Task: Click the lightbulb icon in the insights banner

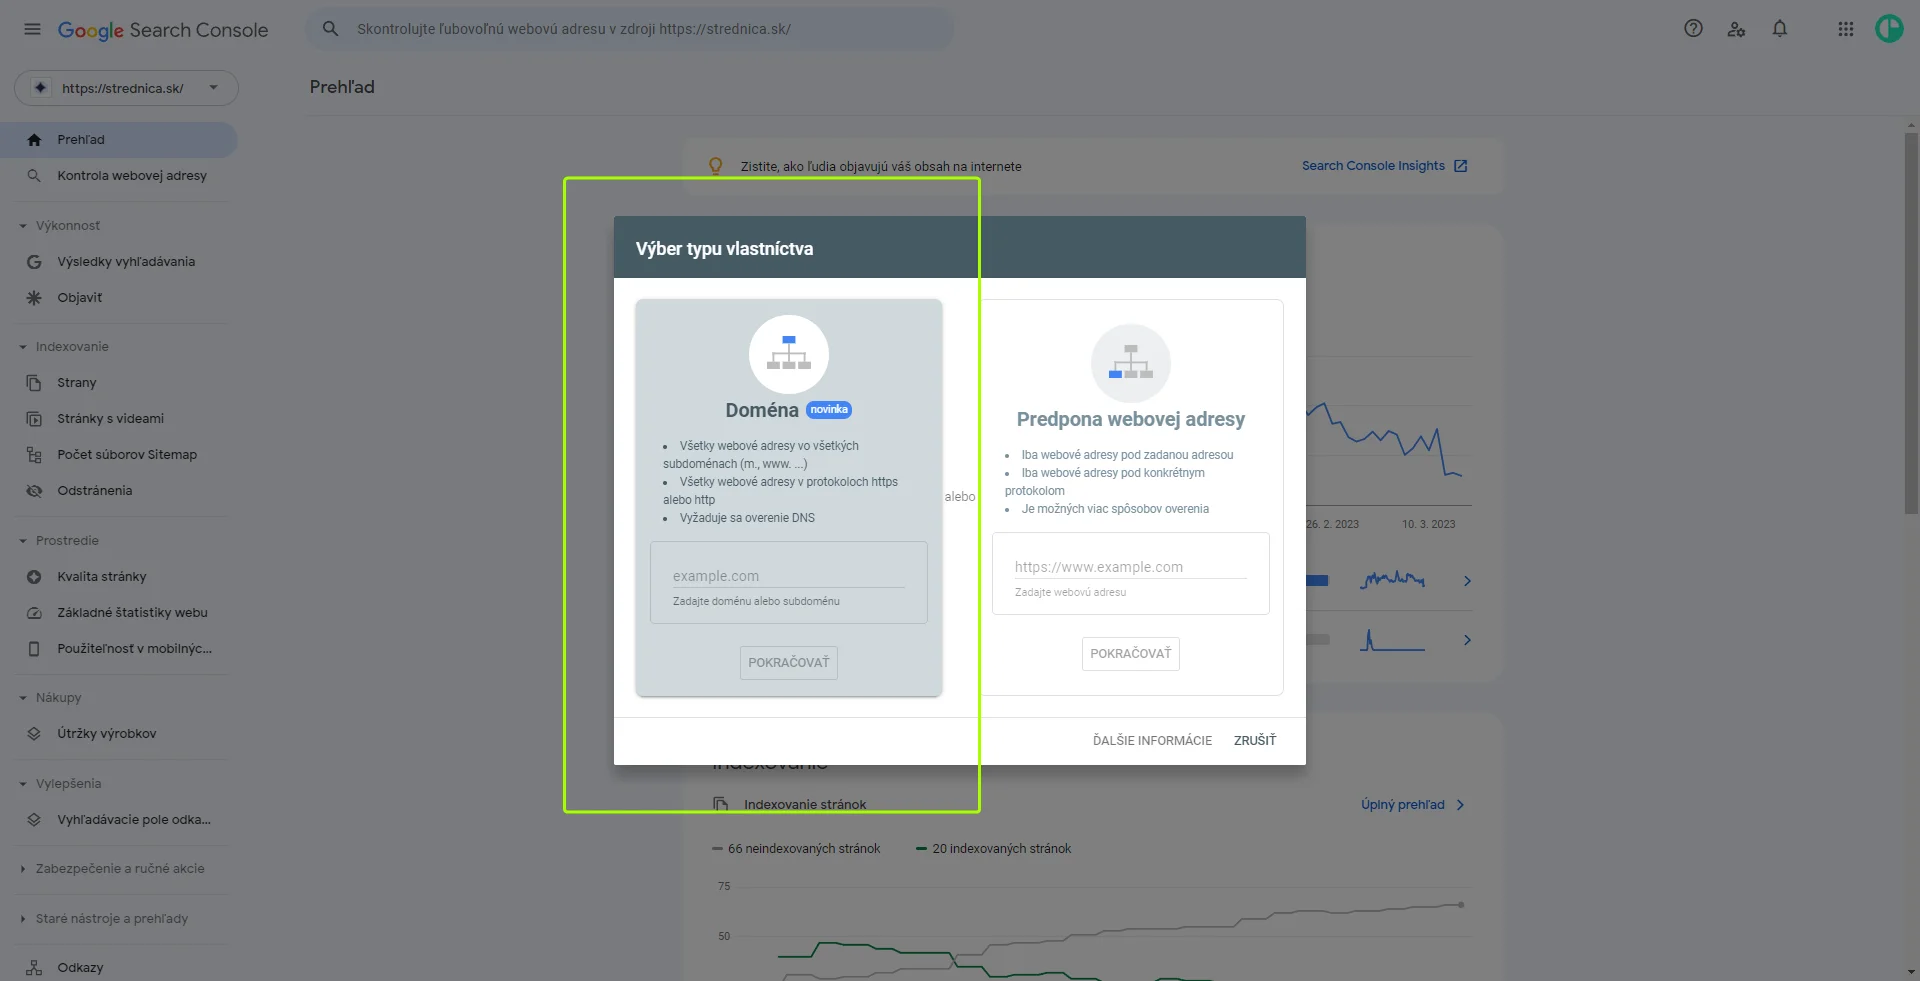Action: [715, 166]
